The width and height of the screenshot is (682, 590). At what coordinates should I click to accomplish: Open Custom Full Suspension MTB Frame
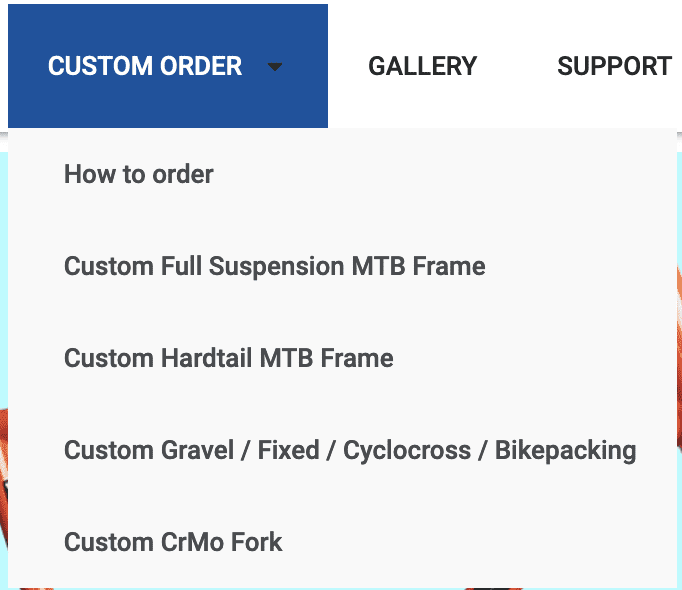[274, 267]
